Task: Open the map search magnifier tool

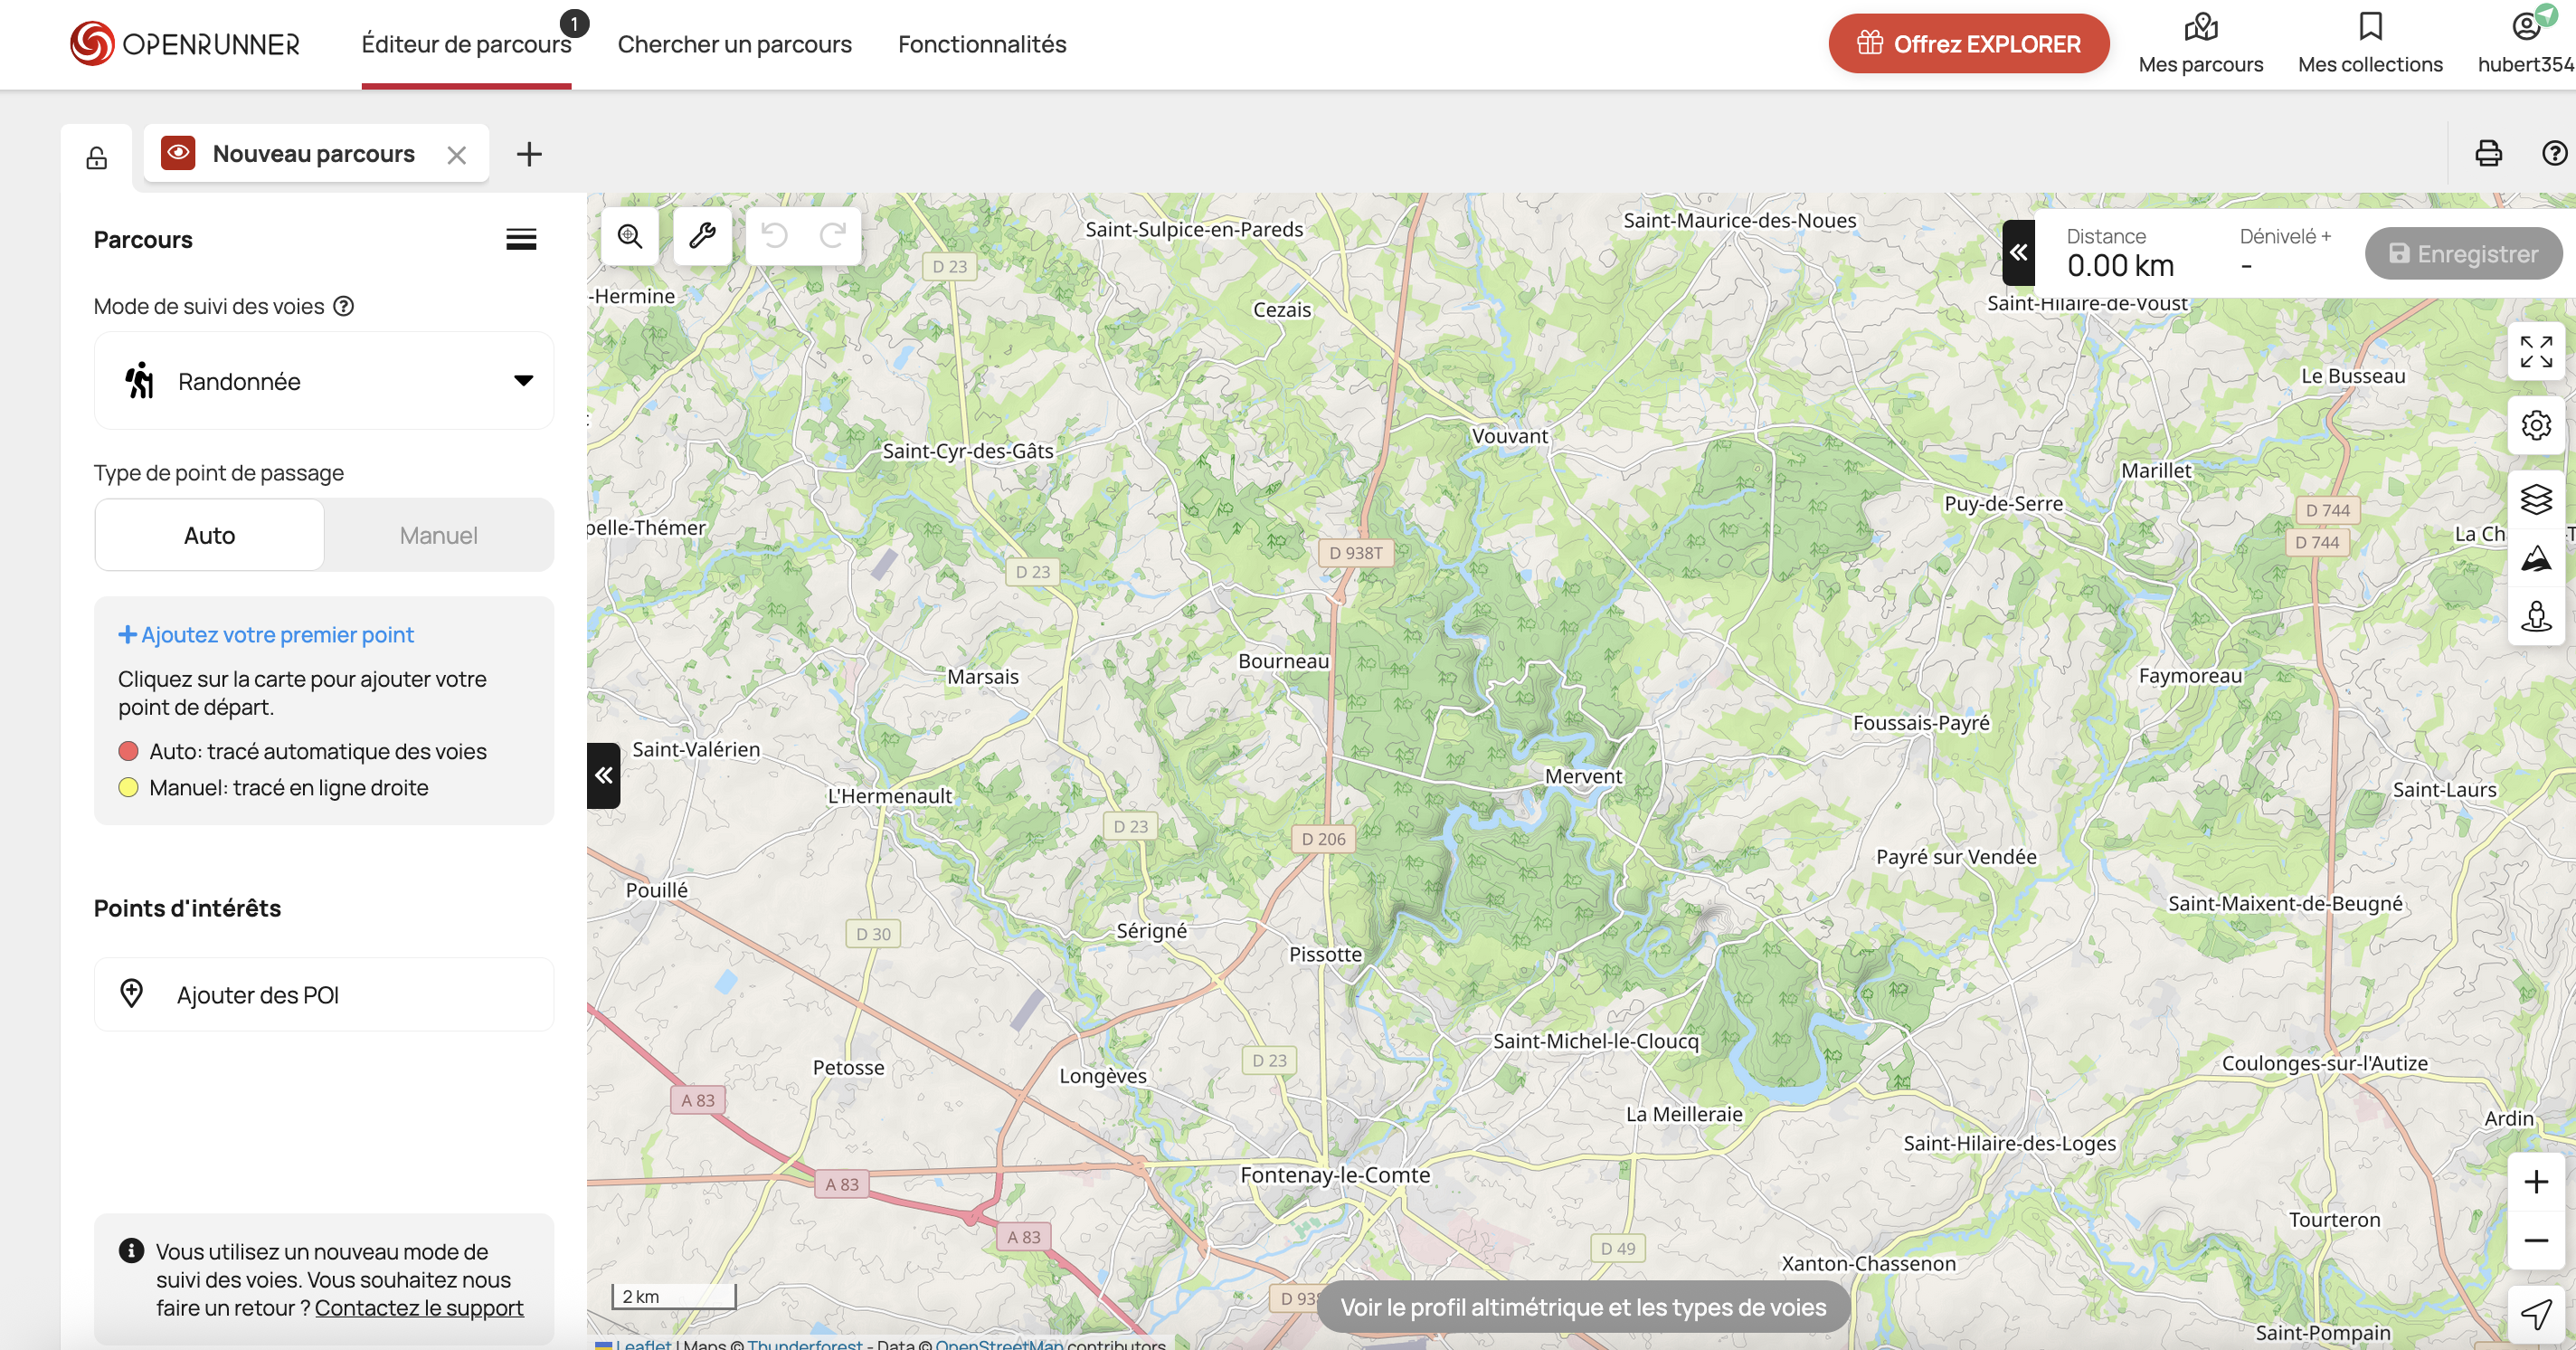Action: click(630, 236)
